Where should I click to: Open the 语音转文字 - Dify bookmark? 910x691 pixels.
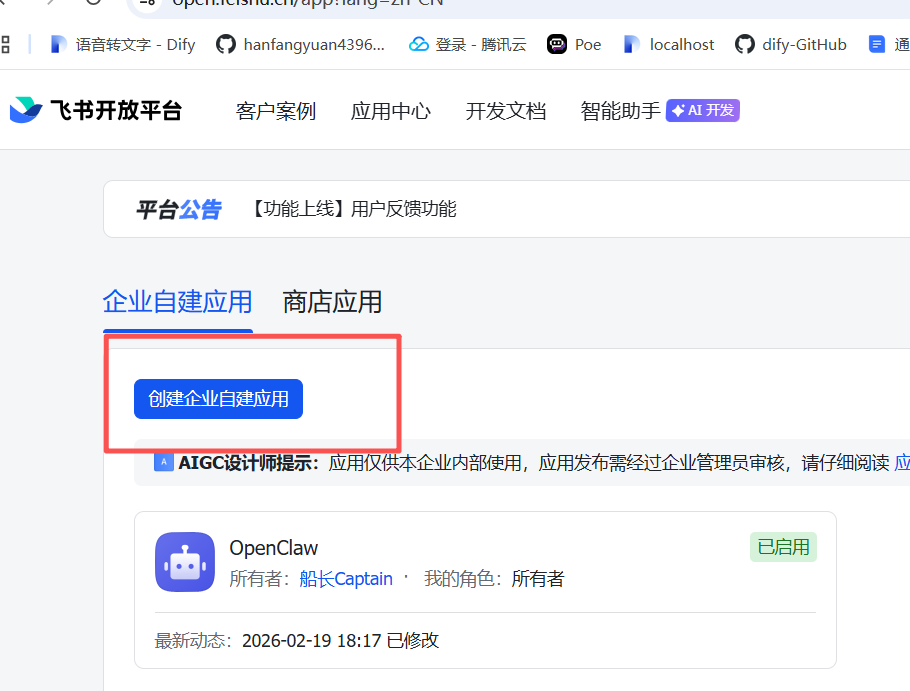(x=123, y=44)
